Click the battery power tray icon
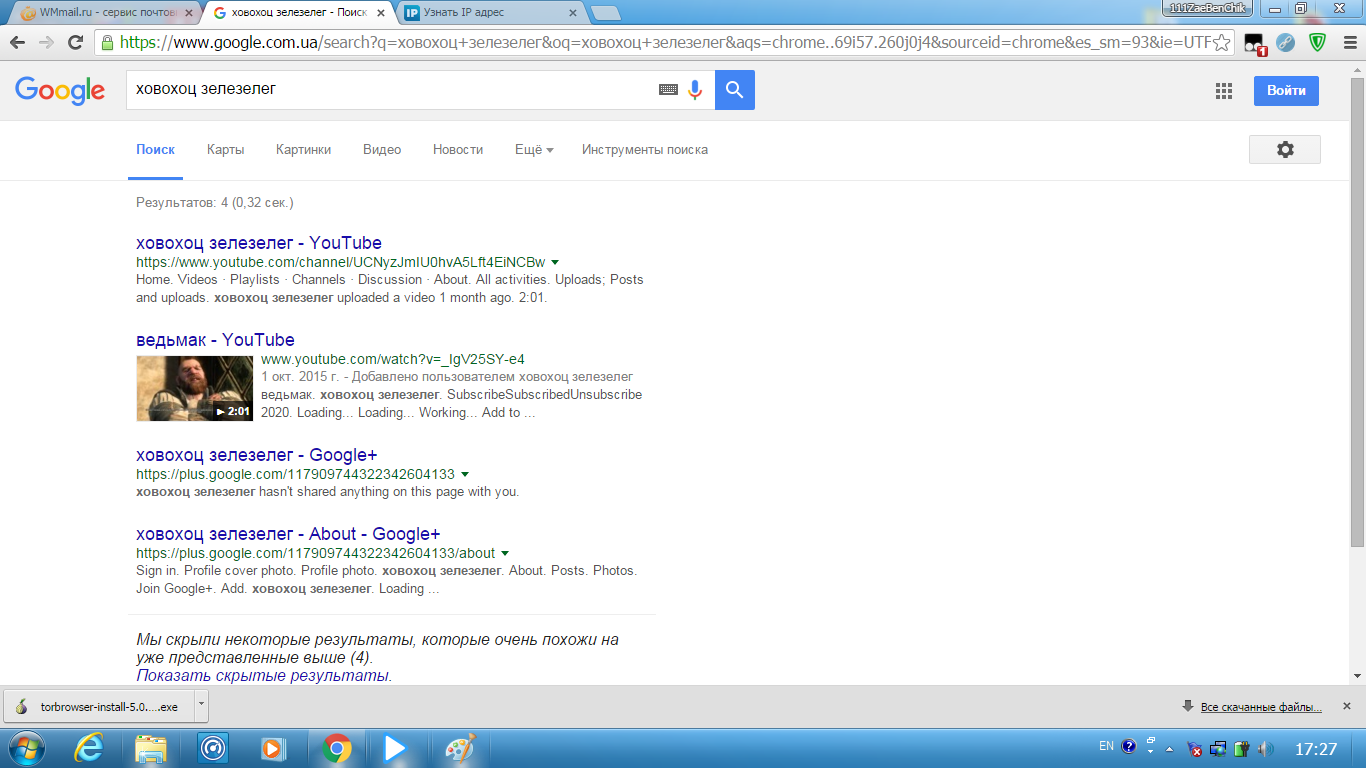 (x=1242, y=748)
